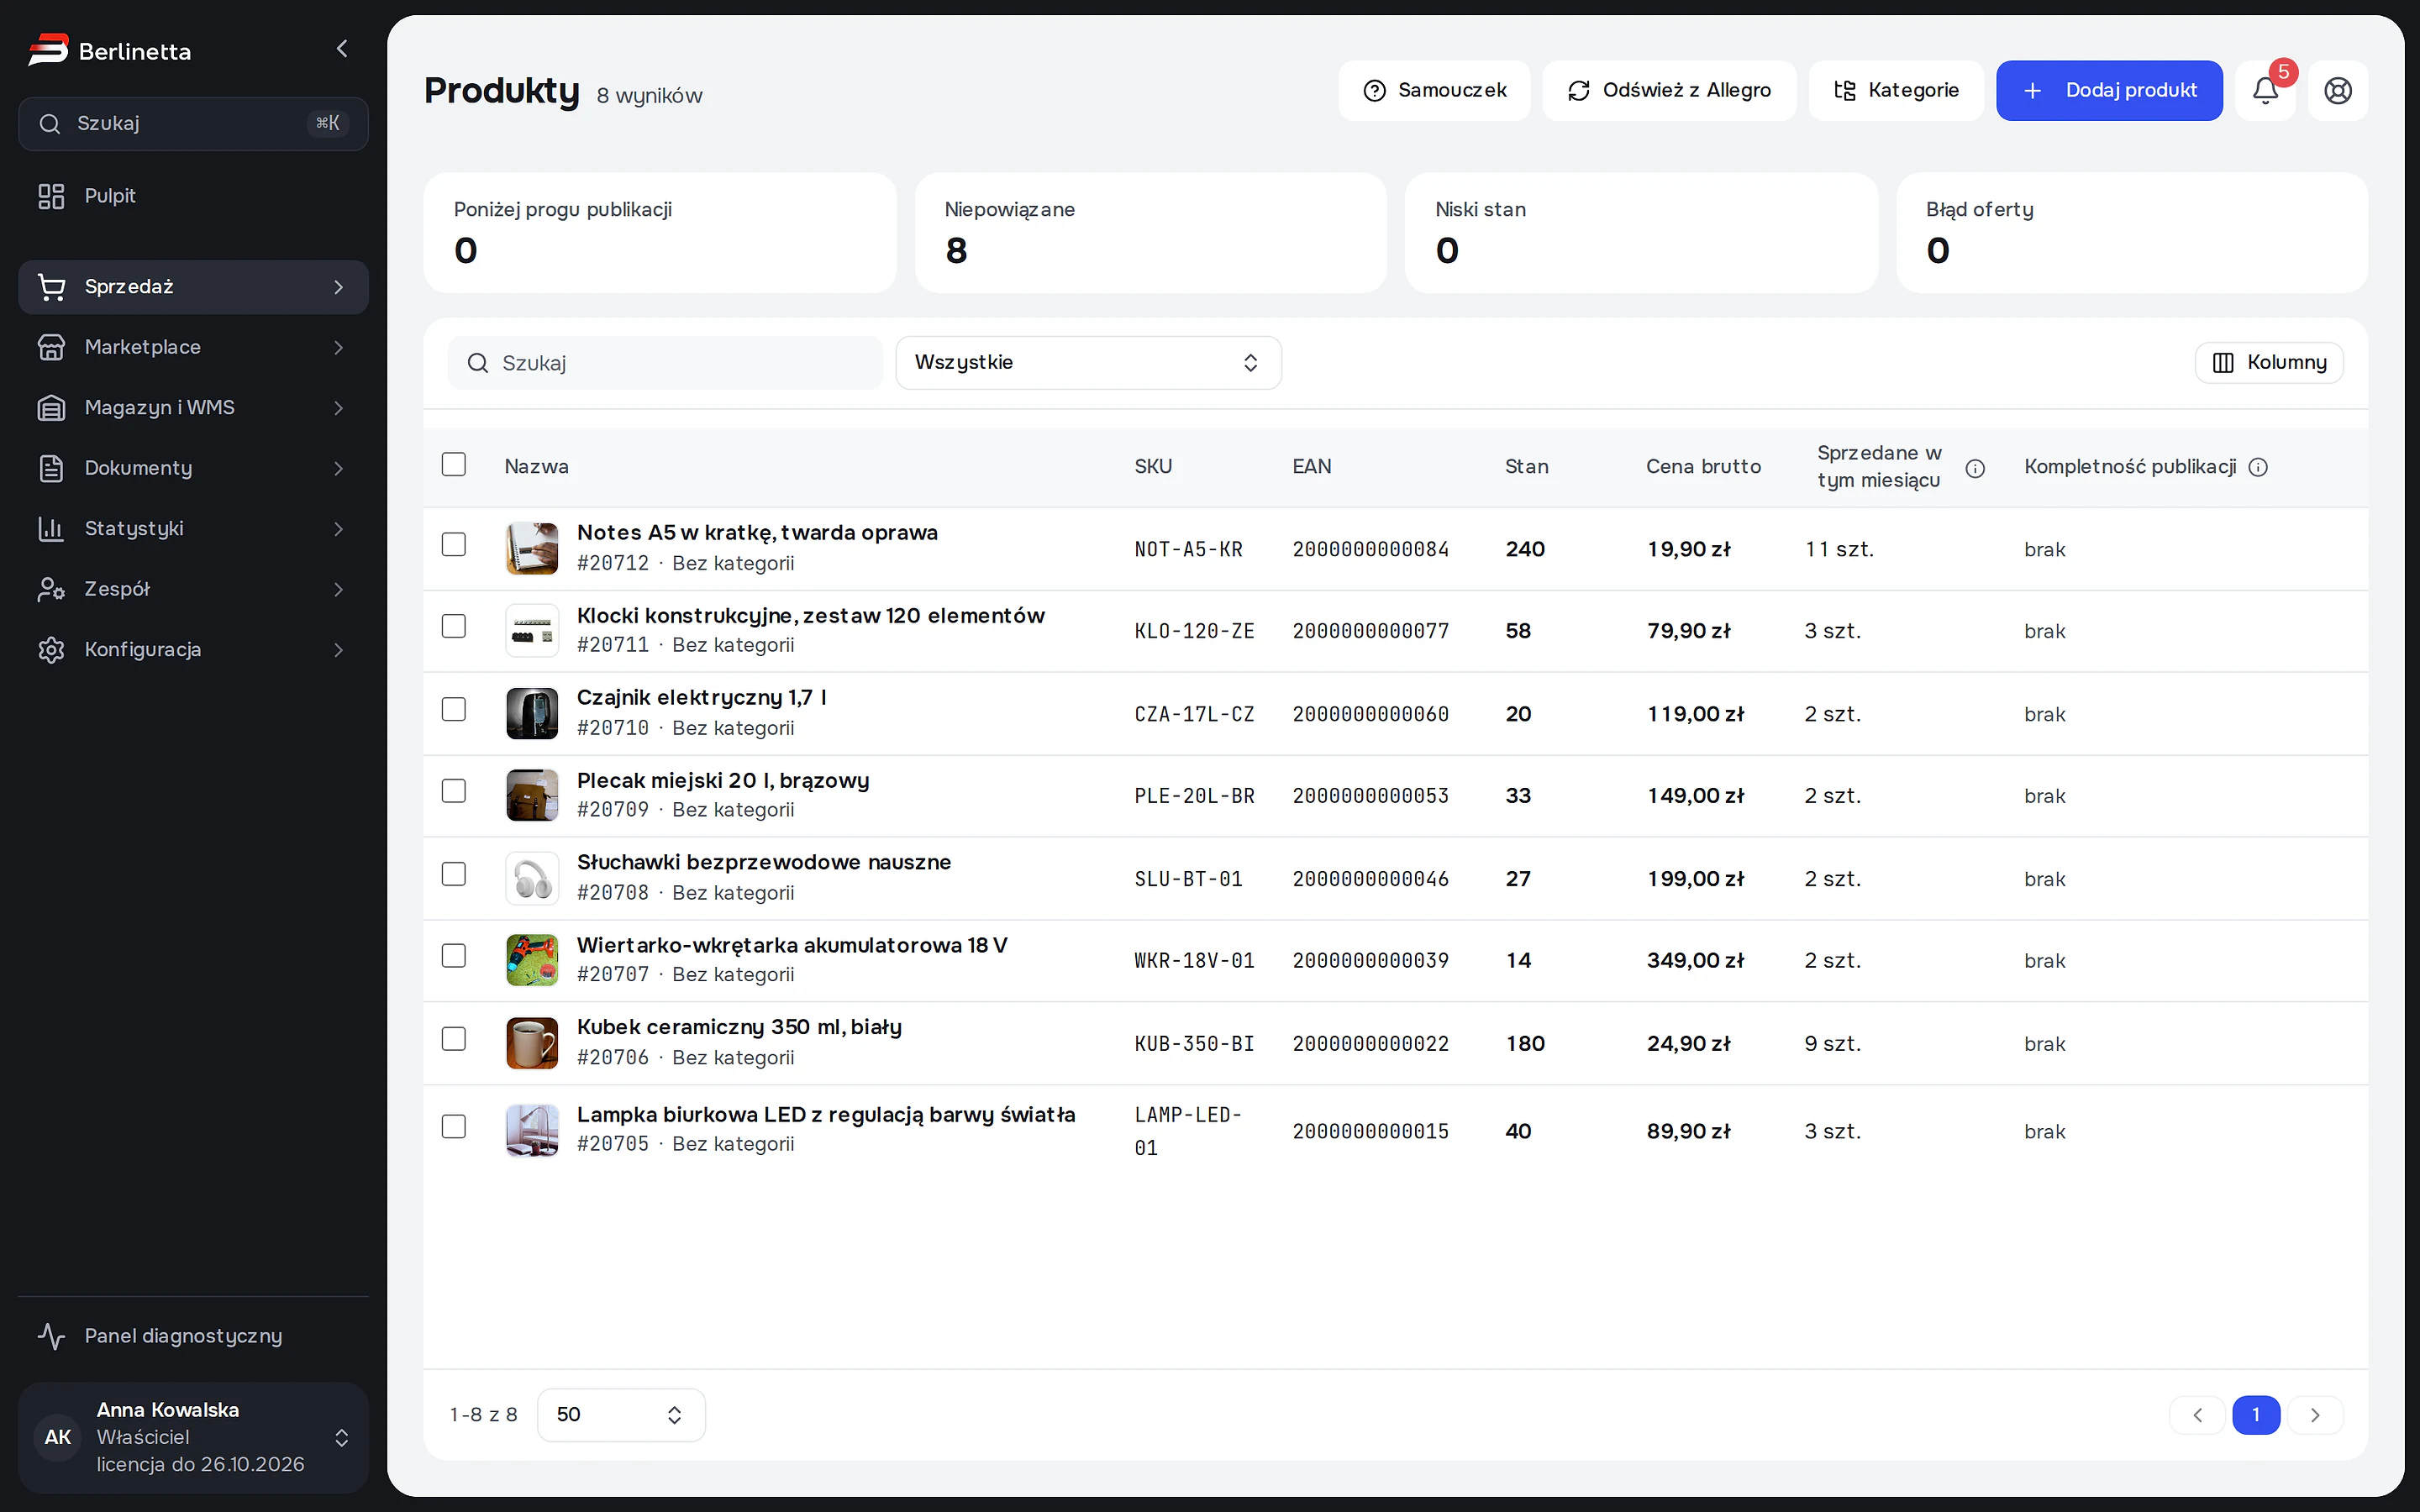
Task: Tick the Klocki konstrukcyjne row checkbox
Action: [454, 626]
